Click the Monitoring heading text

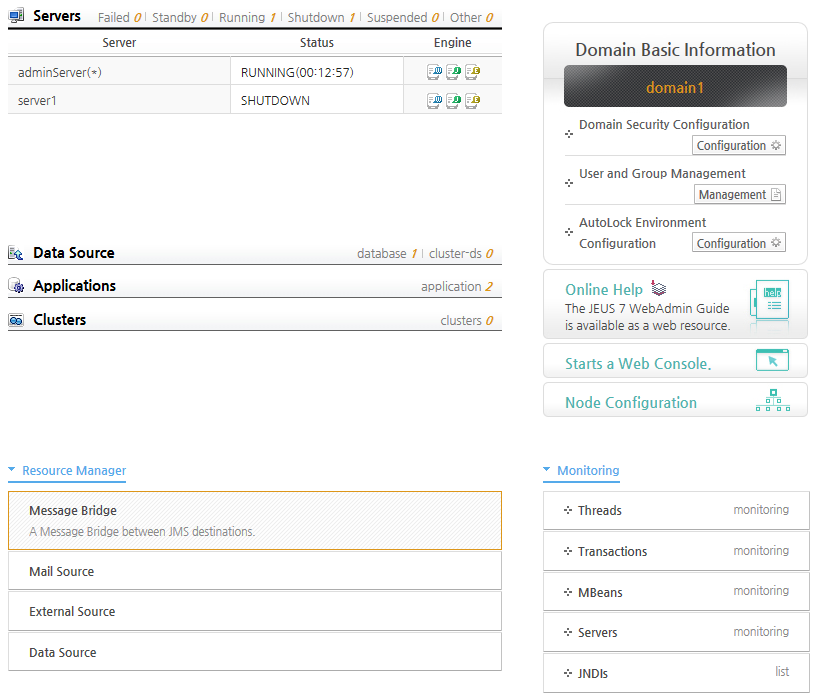(588, 471)
